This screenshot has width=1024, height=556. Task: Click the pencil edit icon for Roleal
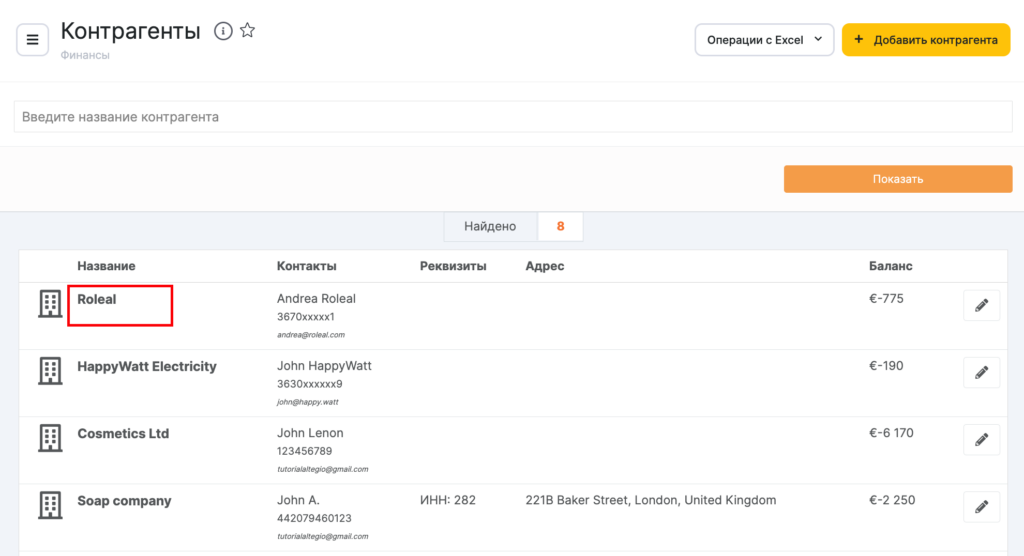(x=981, y=306)
